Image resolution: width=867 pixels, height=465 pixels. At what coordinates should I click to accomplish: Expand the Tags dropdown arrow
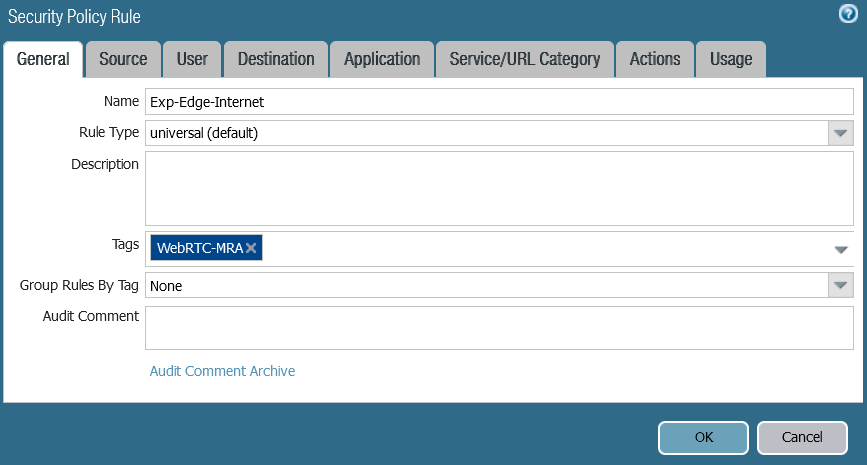click(x=840, y=249)
